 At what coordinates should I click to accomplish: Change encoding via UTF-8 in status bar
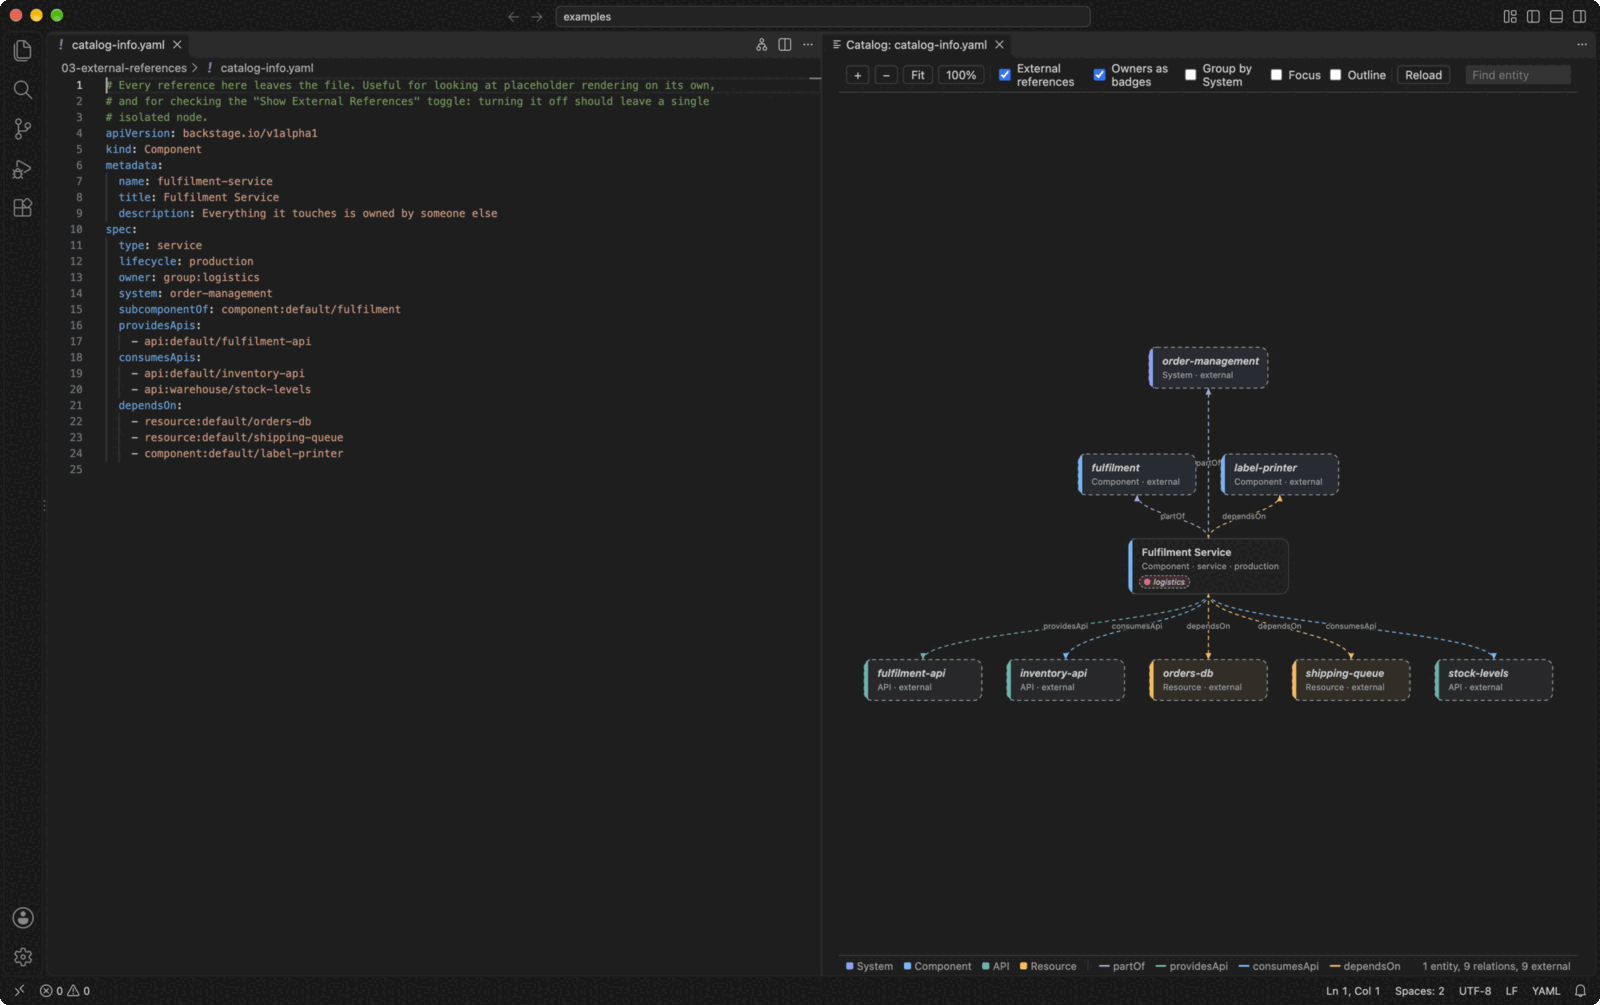coord(1475,991)
